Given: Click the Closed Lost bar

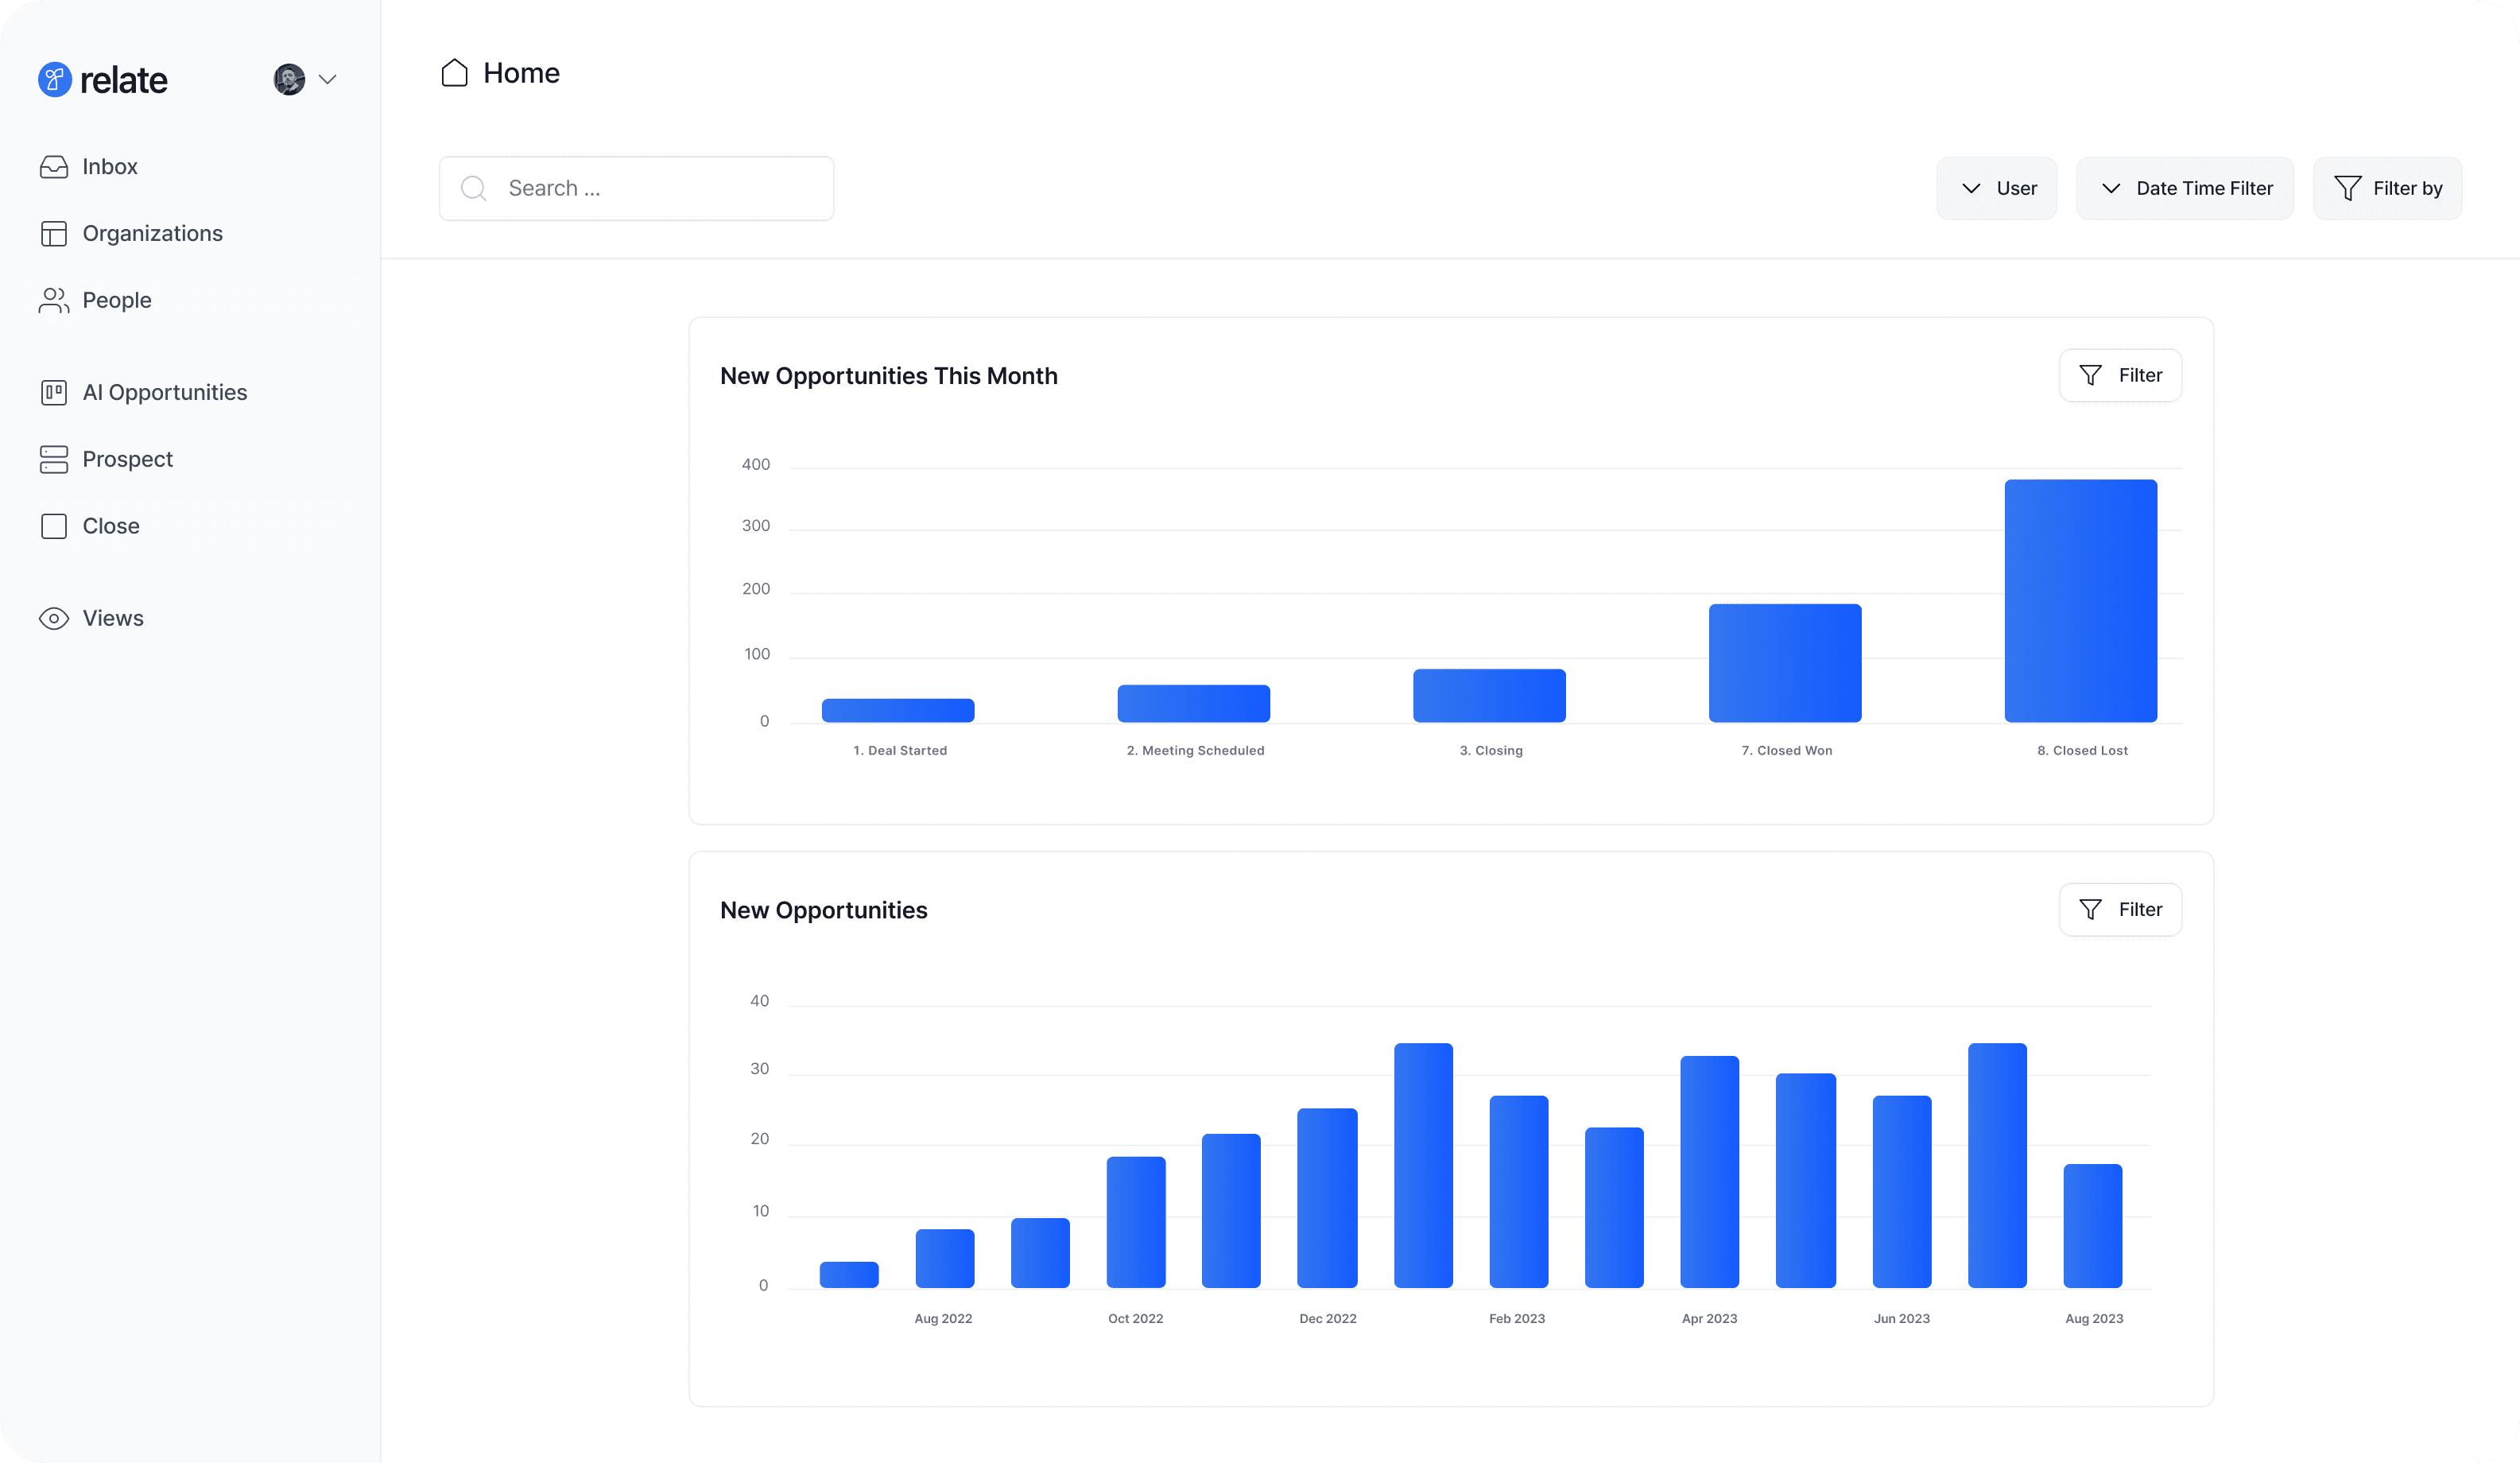Looking at the screenshot, I should (2080, 600).
